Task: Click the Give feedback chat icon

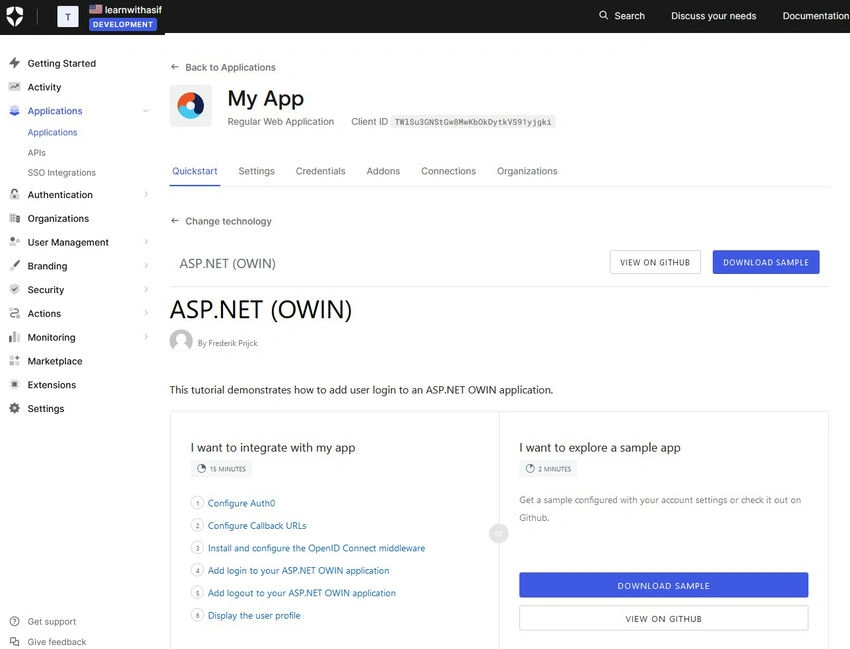Action: pos(15,641)
